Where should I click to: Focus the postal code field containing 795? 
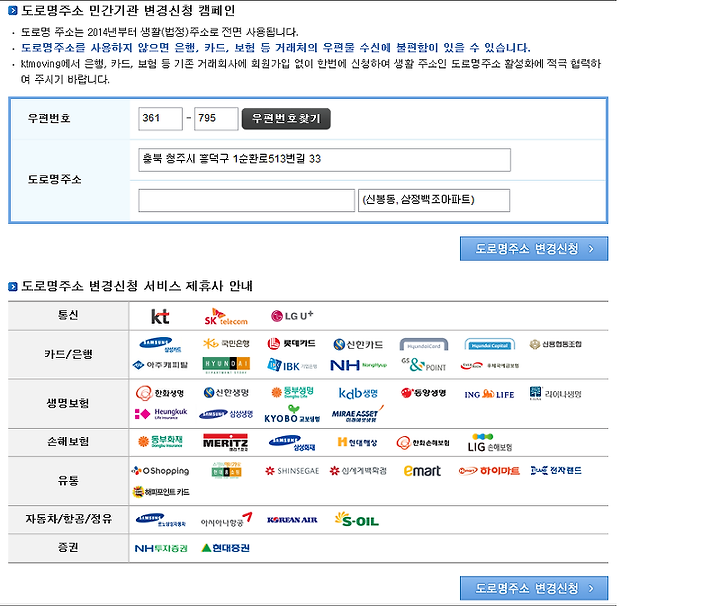coord(216,119)
